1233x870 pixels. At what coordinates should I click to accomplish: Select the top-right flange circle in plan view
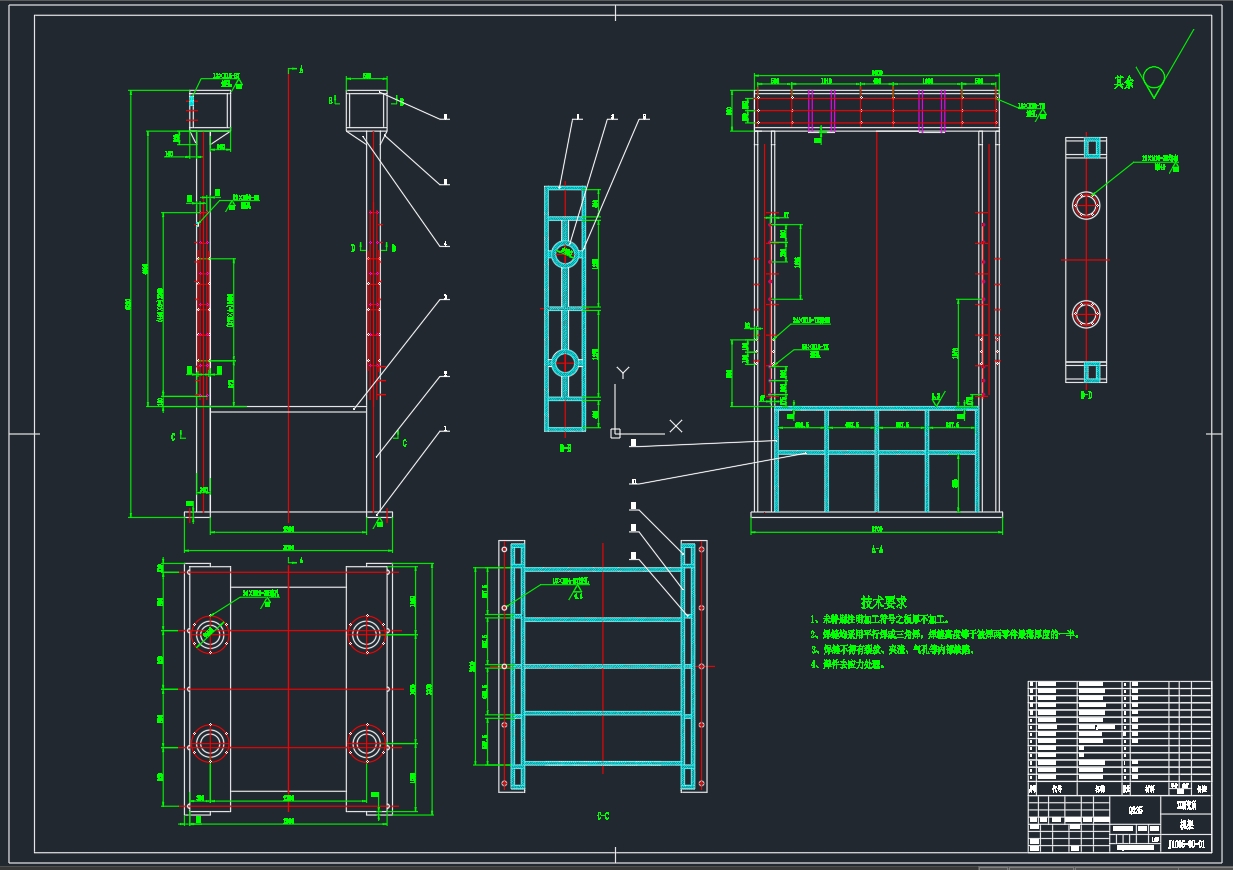point(366,632)
